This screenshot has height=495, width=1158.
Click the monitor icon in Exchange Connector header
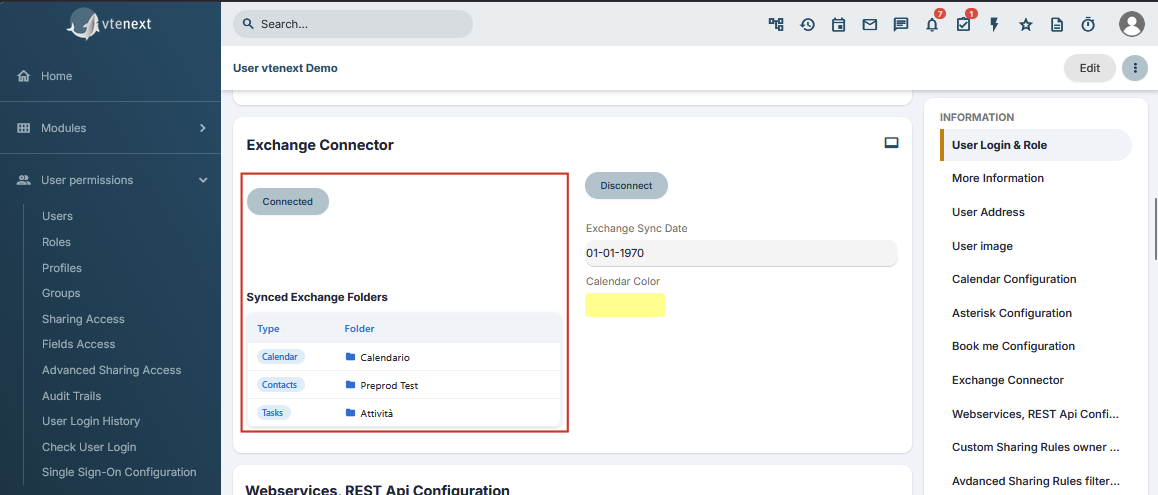(891, 143)
